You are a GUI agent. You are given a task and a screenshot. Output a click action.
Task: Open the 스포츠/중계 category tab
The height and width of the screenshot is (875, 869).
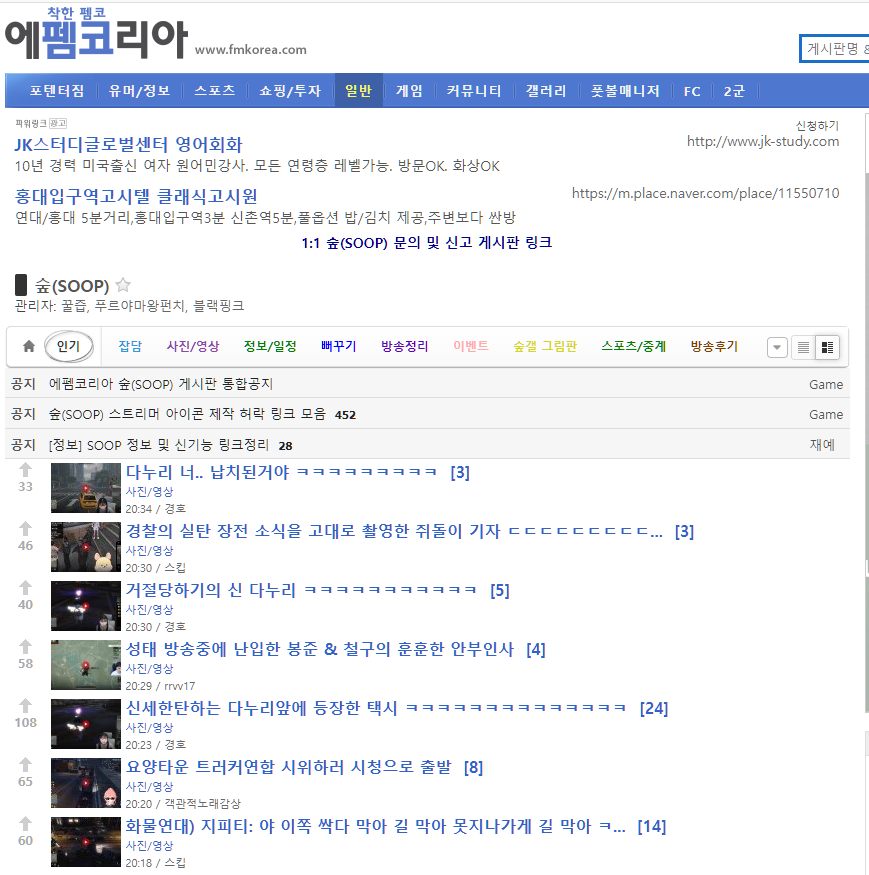click(634, 347)
